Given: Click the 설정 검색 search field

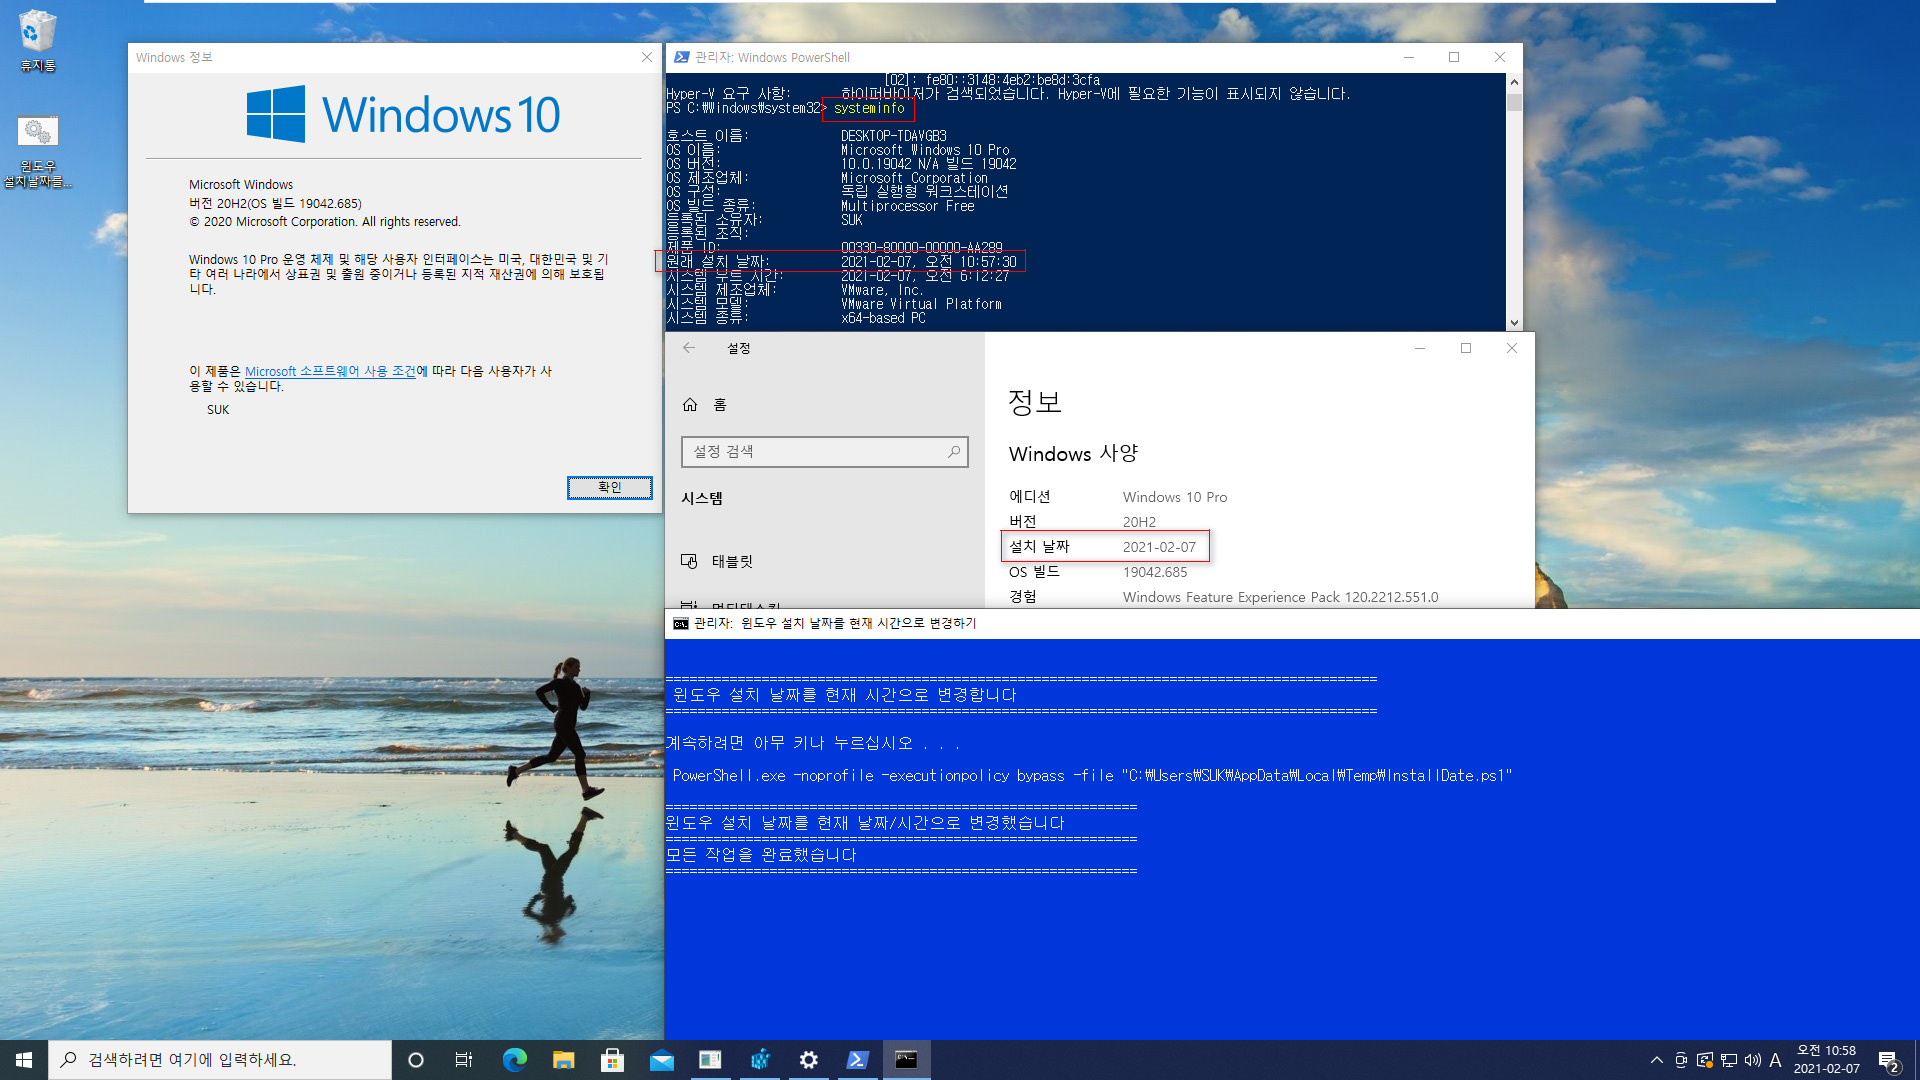Looking at the screenshot, I should [x=824, y=452].
